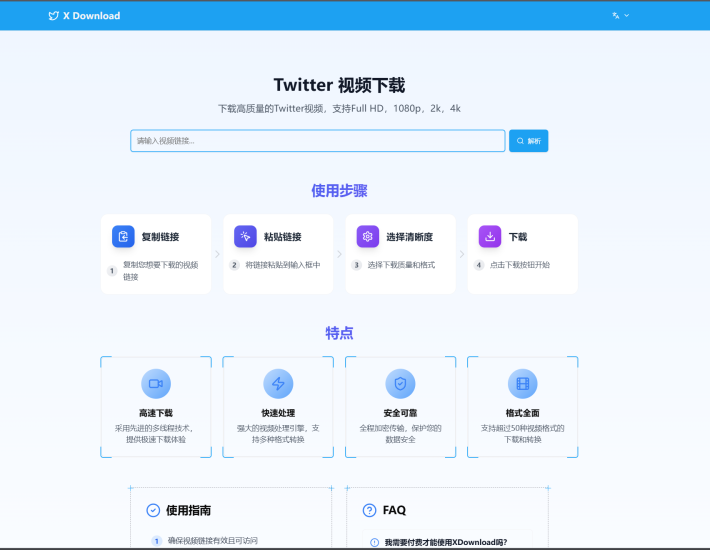710x550 pixels.
Task: Click the 安全可靠 shield check icon
Action: point(400,384)
